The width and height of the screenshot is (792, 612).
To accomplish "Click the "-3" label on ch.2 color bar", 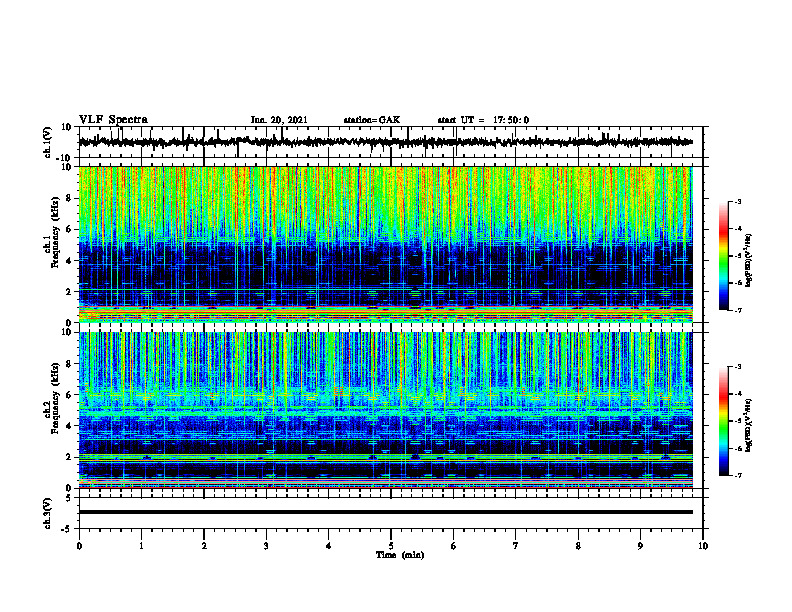I will tap(737, 367).
